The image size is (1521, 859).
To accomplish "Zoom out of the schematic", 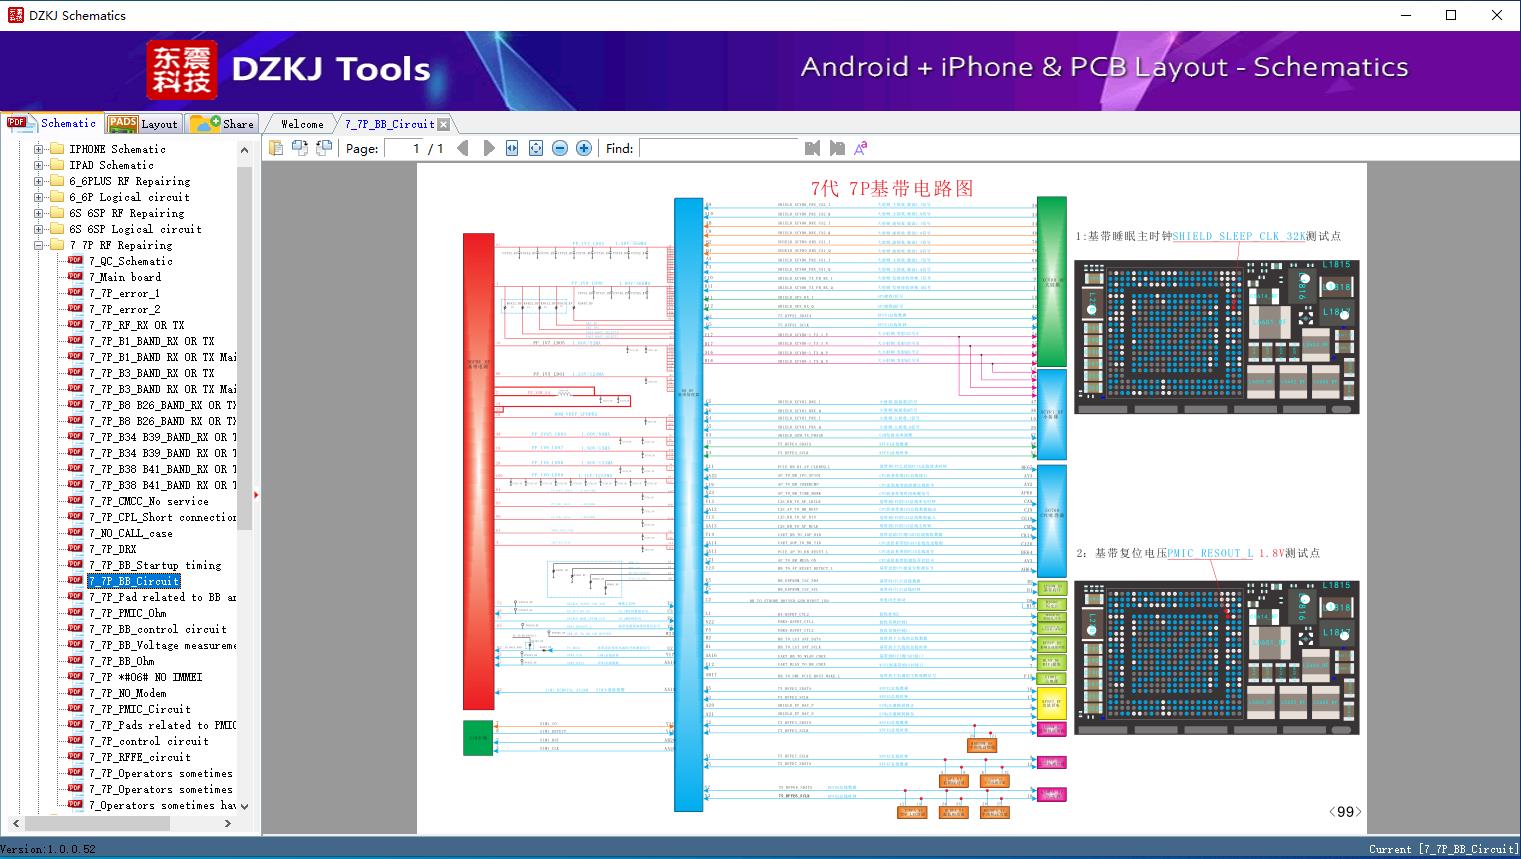I will pyautogui.click(x=560, y=148).
